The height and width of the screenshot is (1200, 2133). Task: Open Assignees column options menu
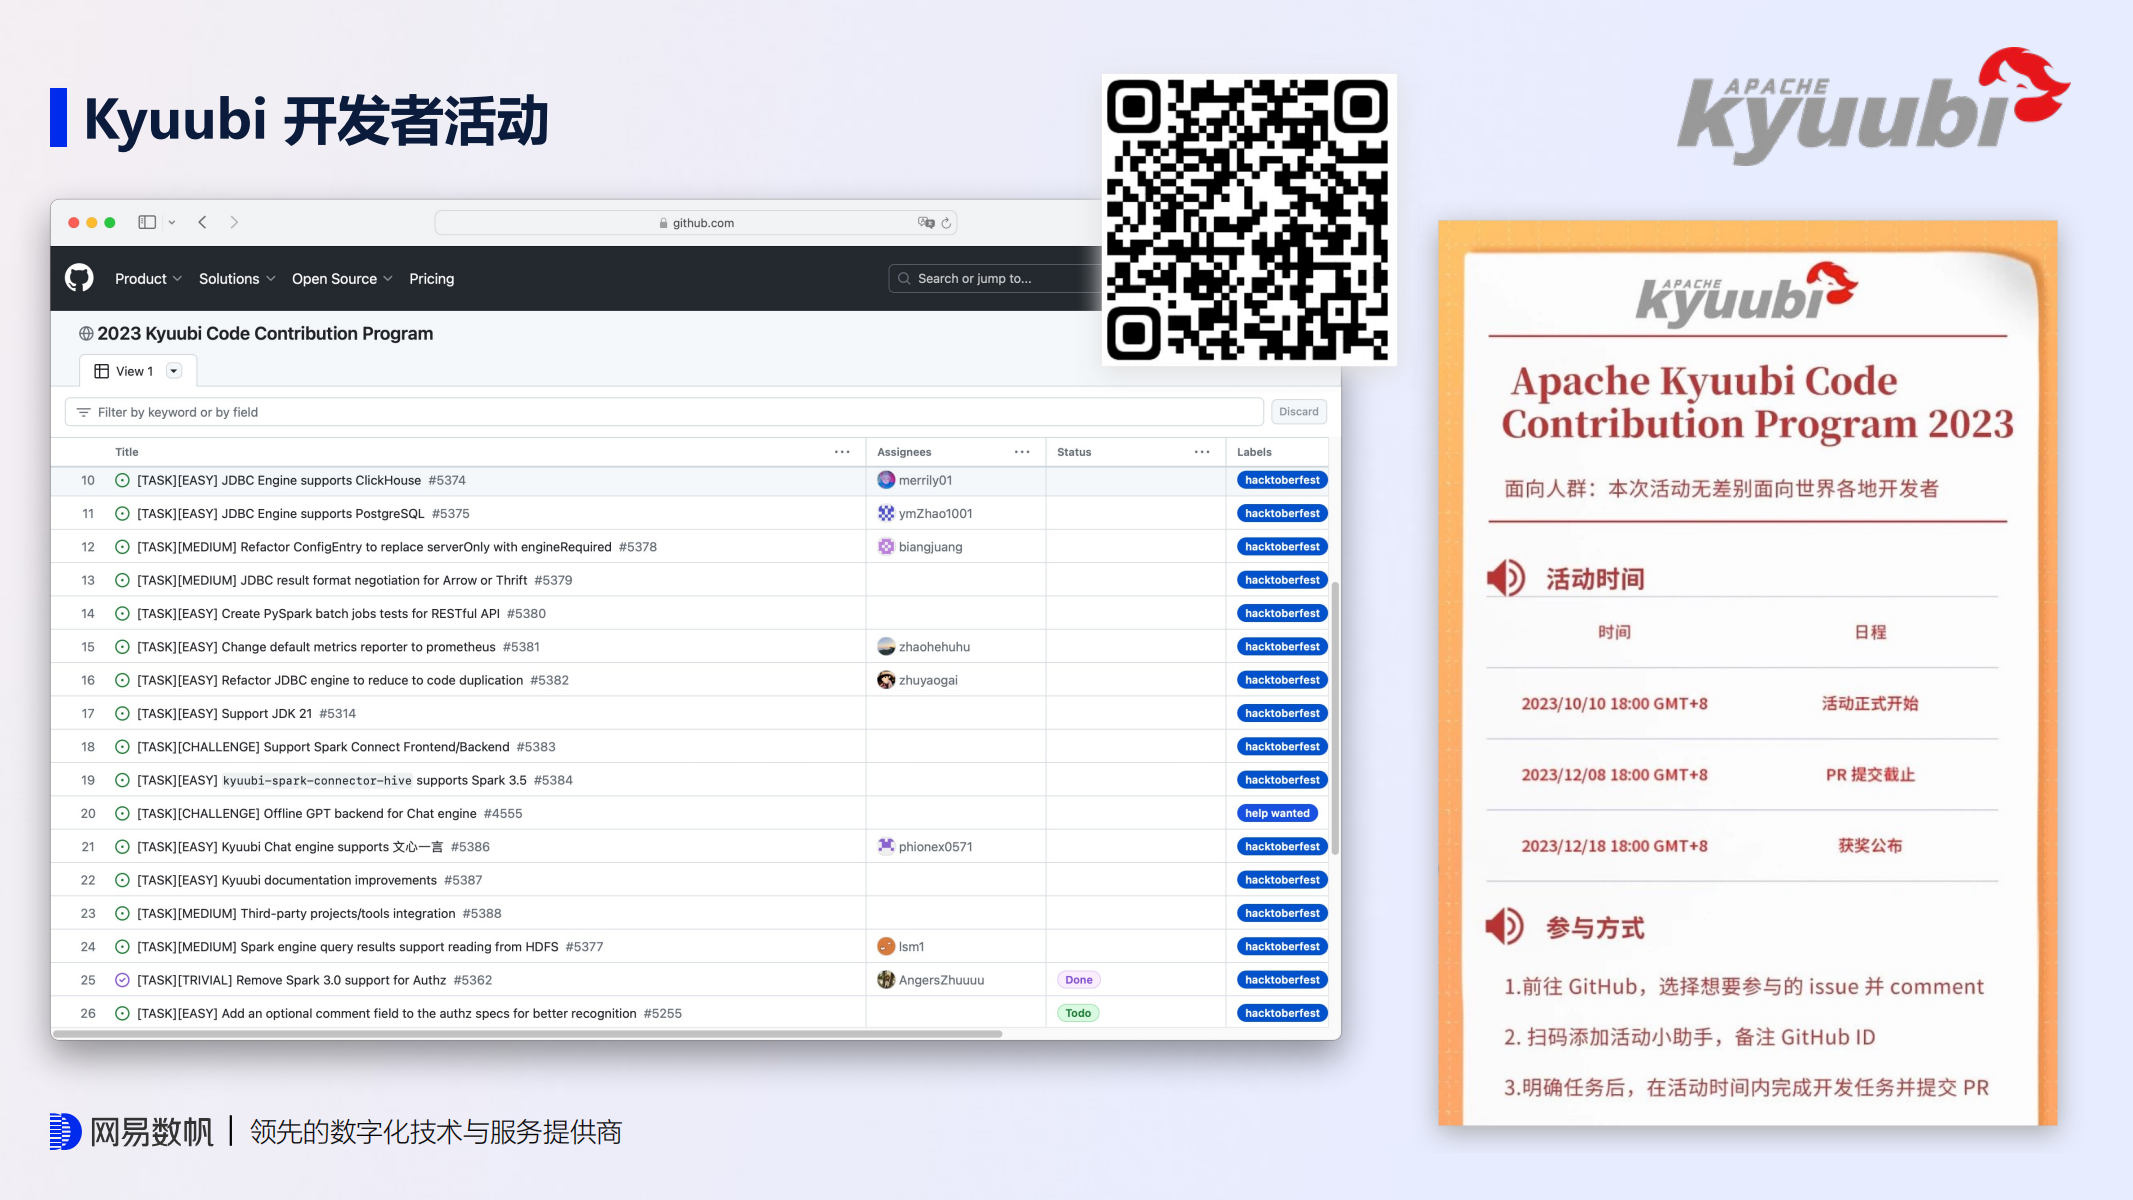[x=1022, y=452]
